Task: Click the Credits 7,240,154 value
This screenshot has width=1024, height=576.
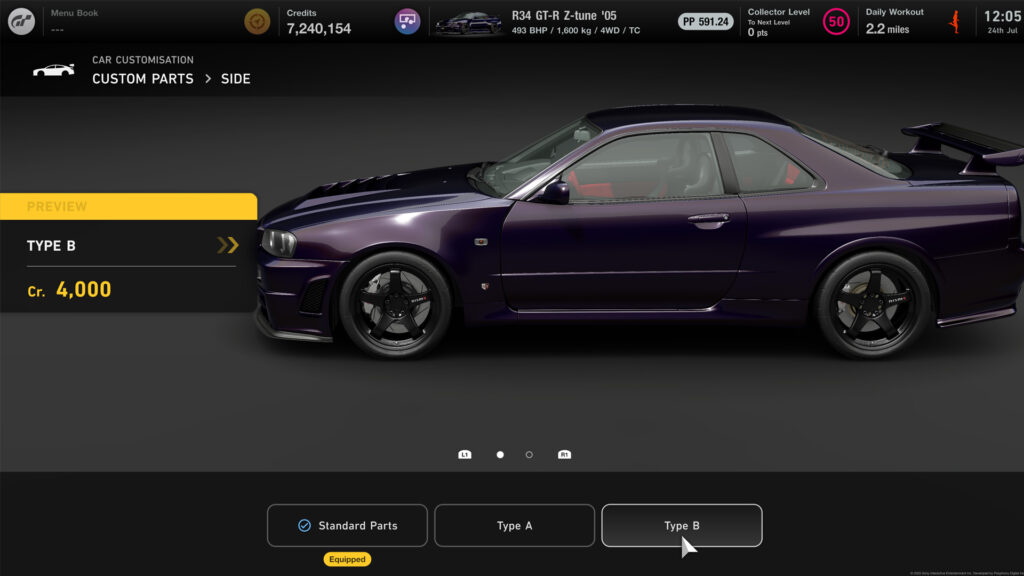Action: coord(319,29)
